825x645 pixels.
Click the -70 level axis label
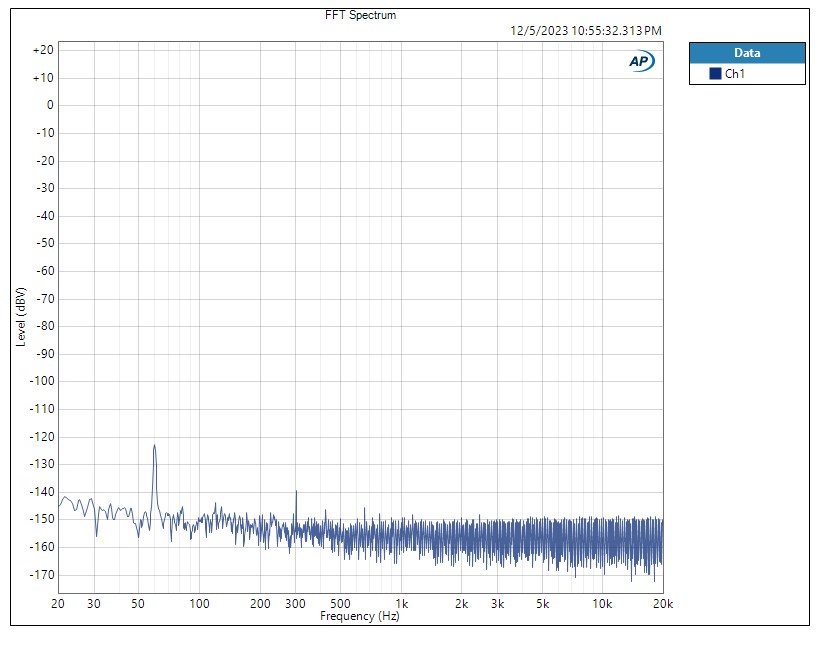pos(45,299)
